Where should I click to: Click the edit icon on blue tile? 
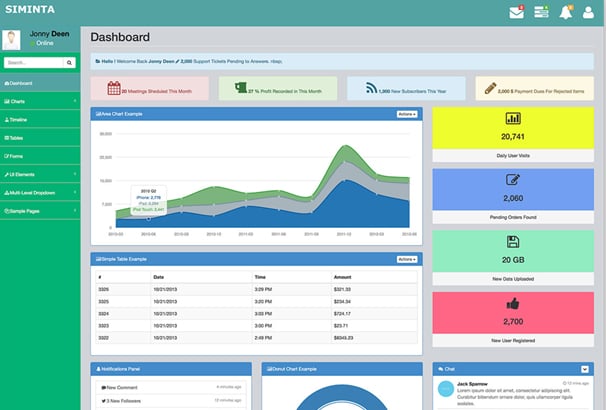[513, 180]
